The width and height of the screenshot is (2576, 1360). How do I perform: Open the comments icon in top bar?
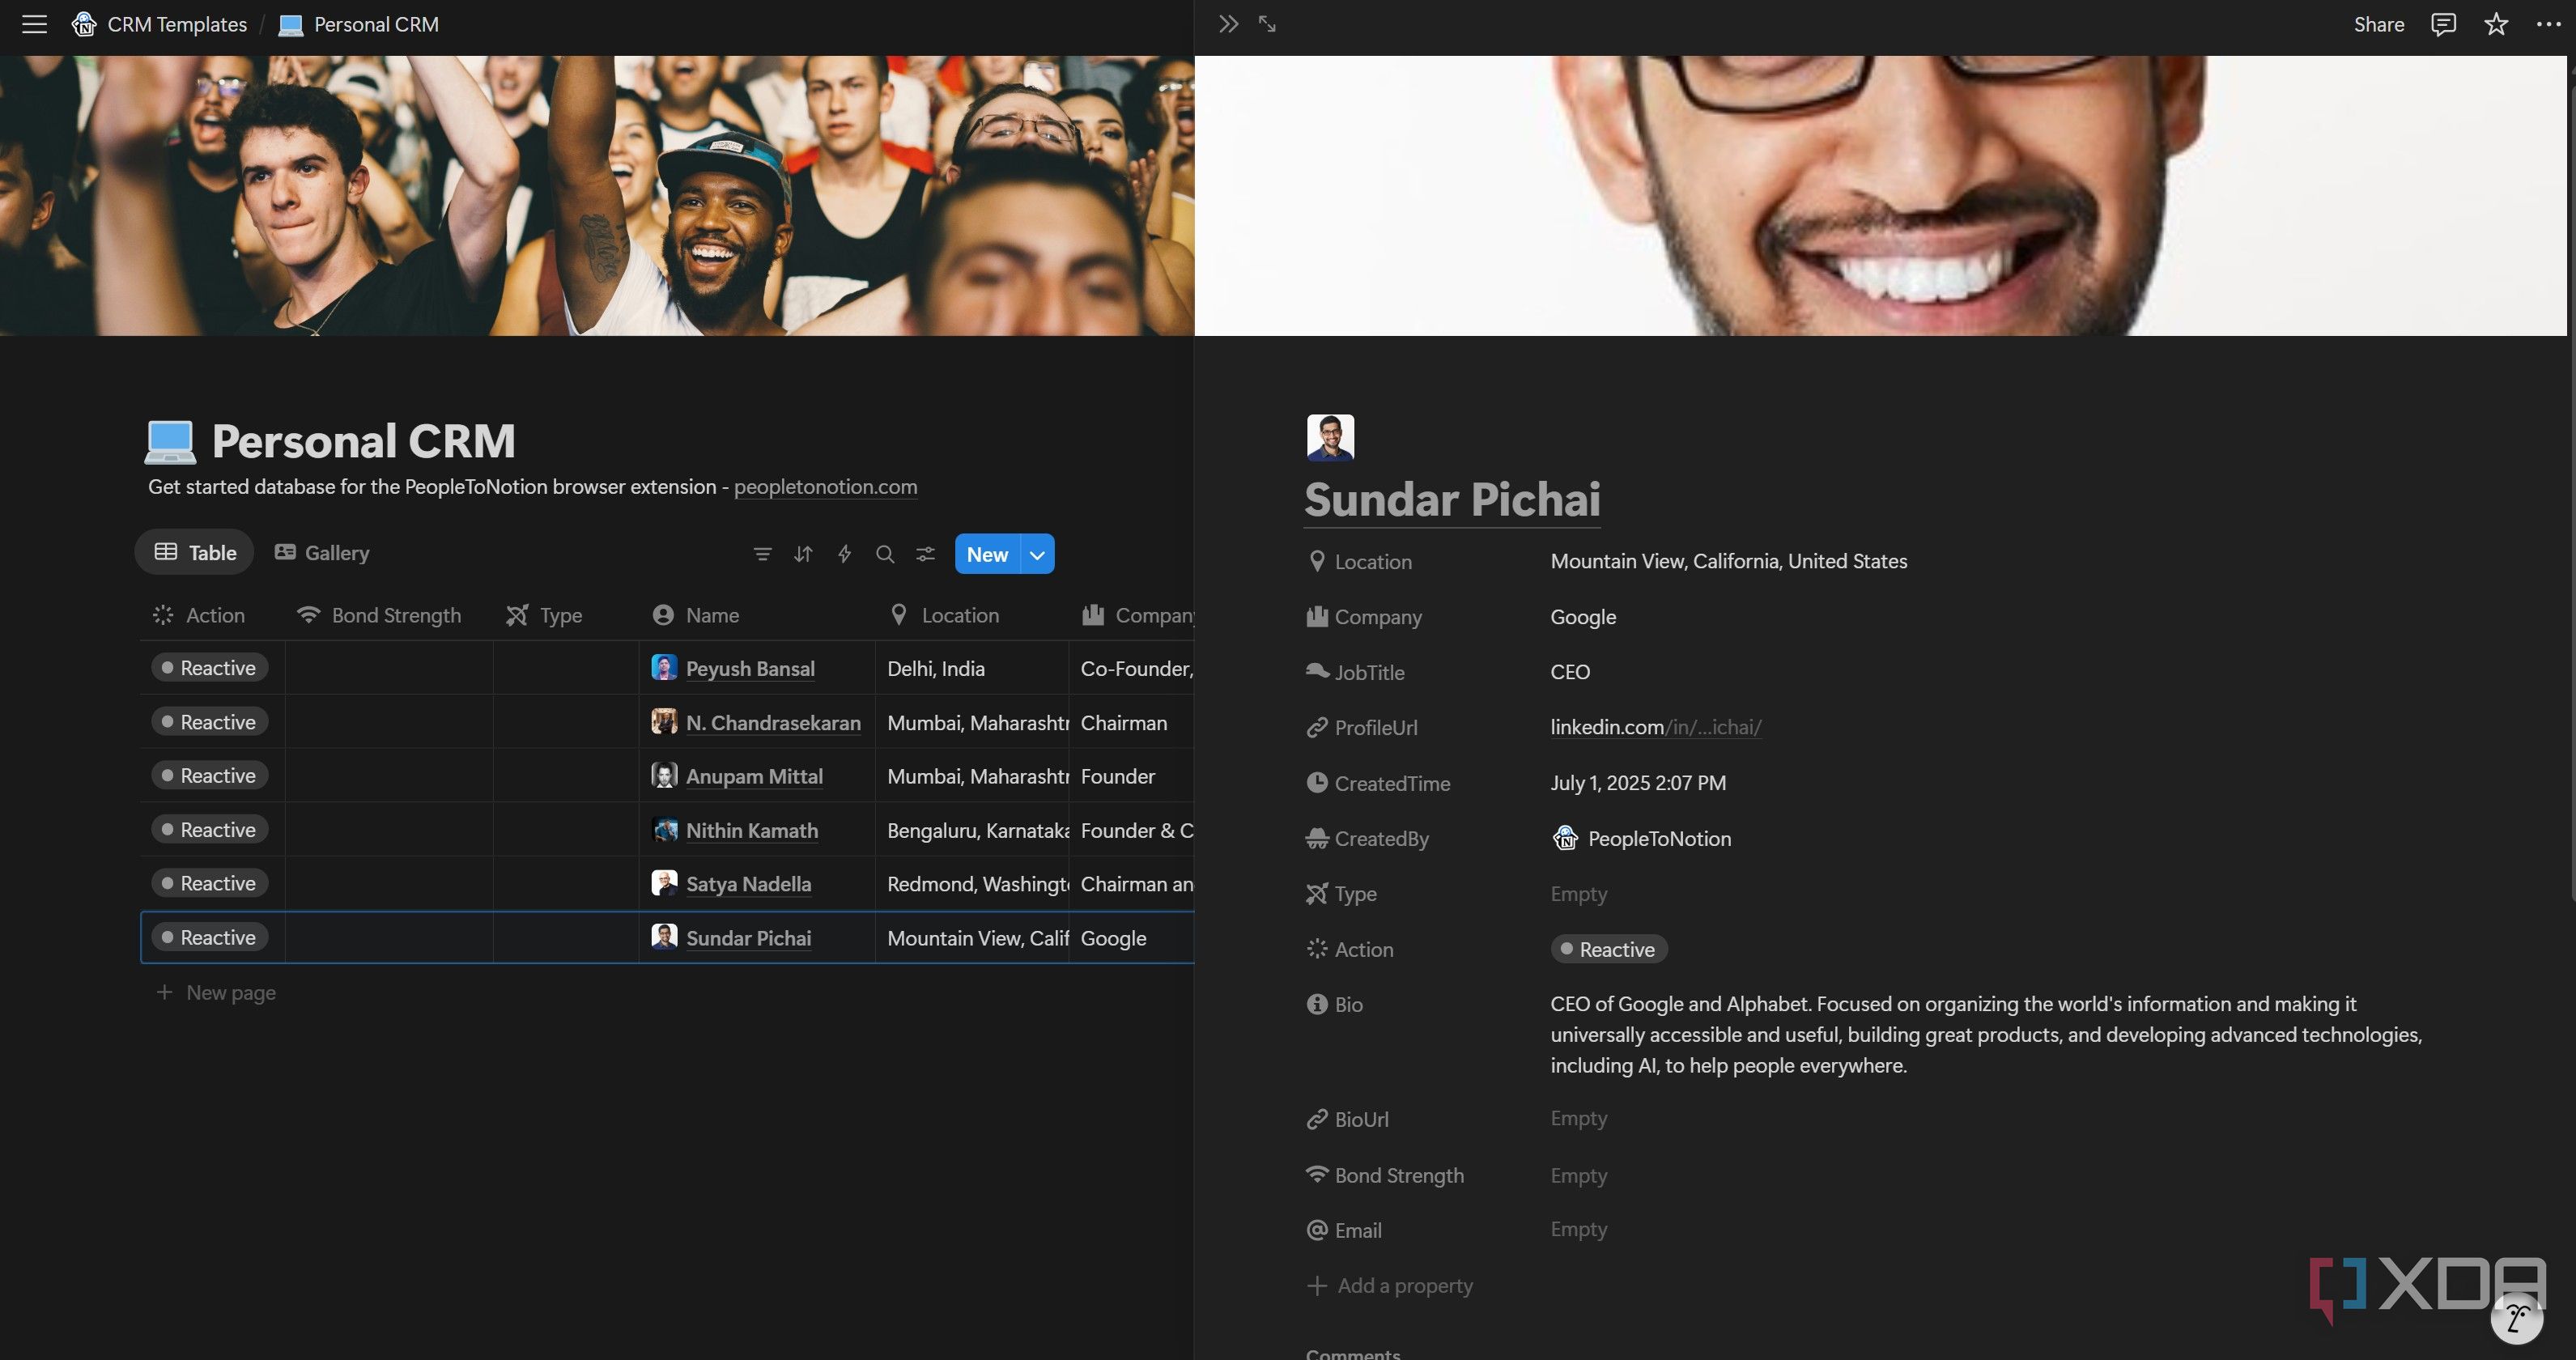coord(2443,24)
